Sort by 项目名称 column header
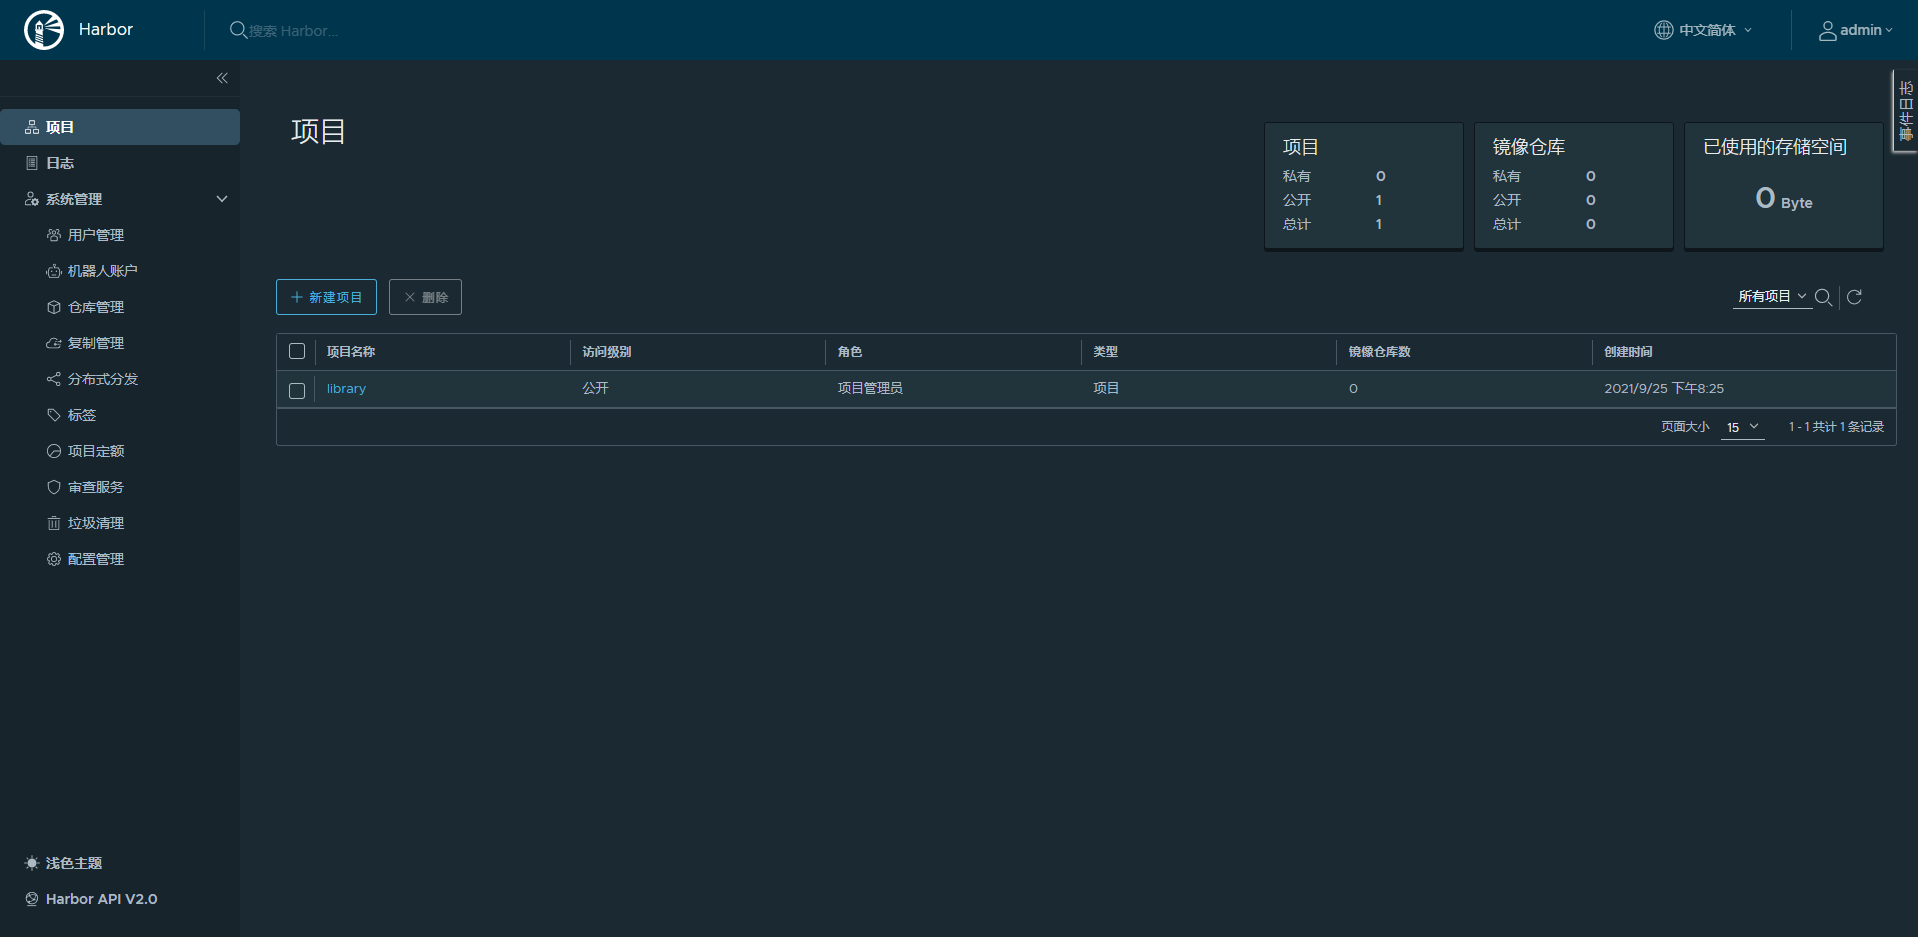Viewport: 1918px width, 937px height. [351, 352]
